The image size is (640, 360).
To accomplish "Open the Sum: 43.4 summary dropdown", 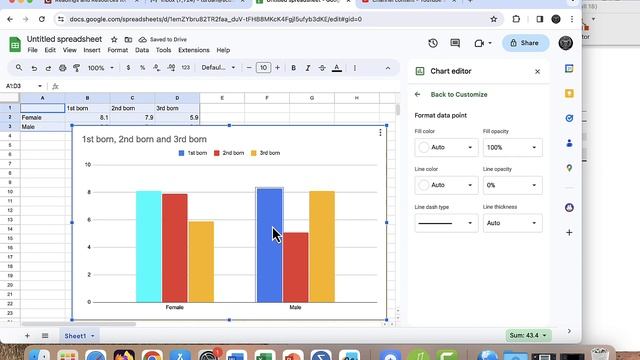I will click(528, 336).
